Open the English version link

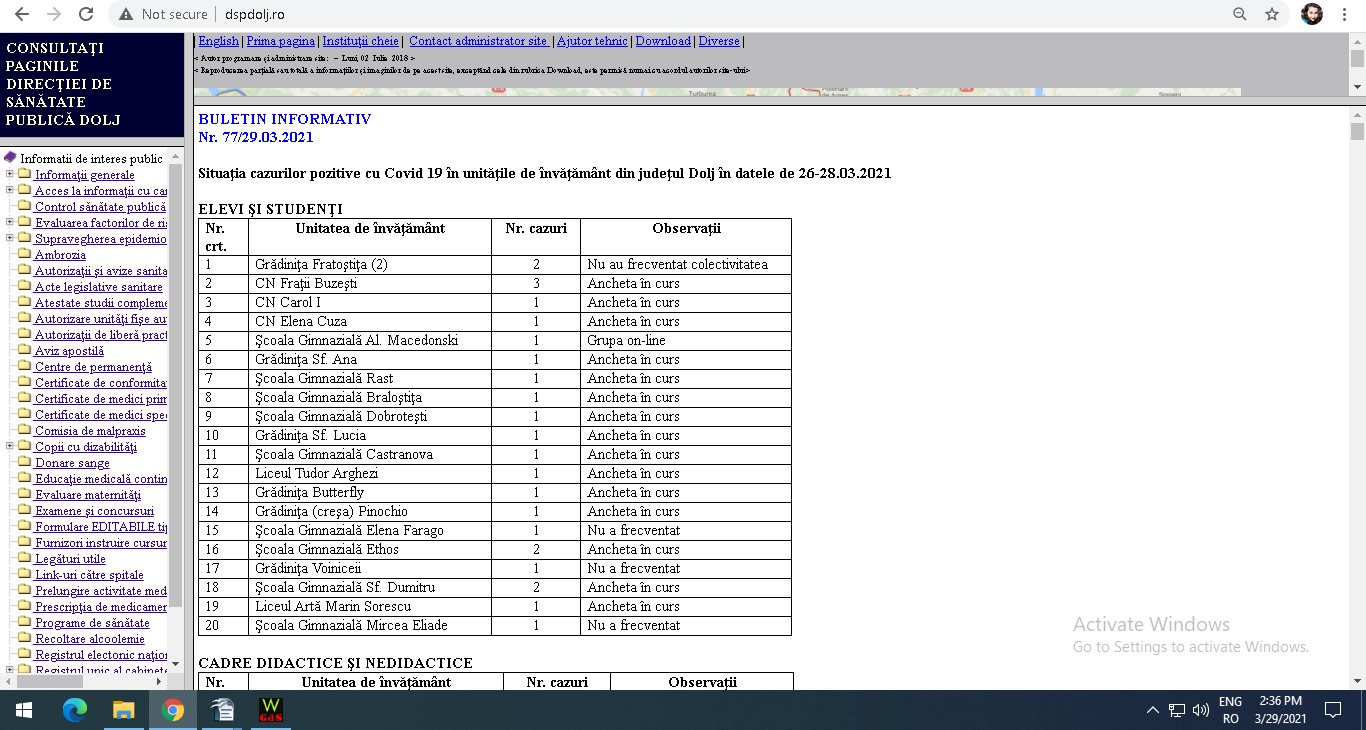coord(218,41)
